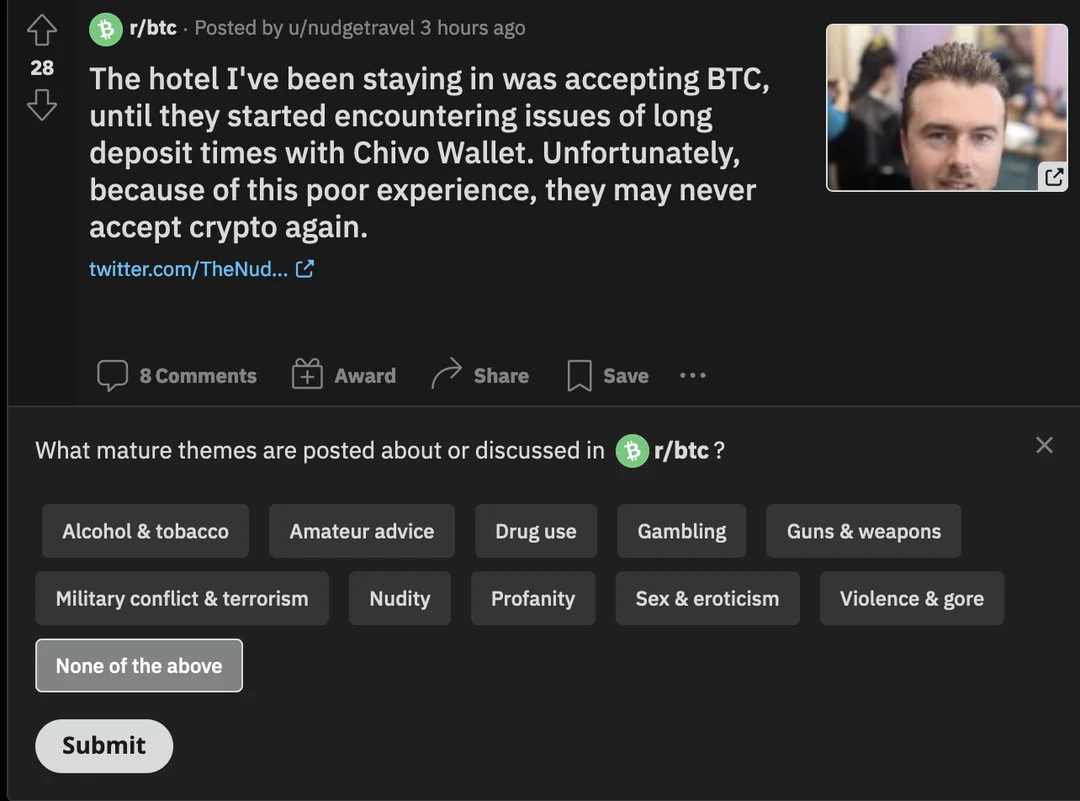Open the 8 Comments section
This screenshot has height=801, width=1080.
(x=177, y=375)
